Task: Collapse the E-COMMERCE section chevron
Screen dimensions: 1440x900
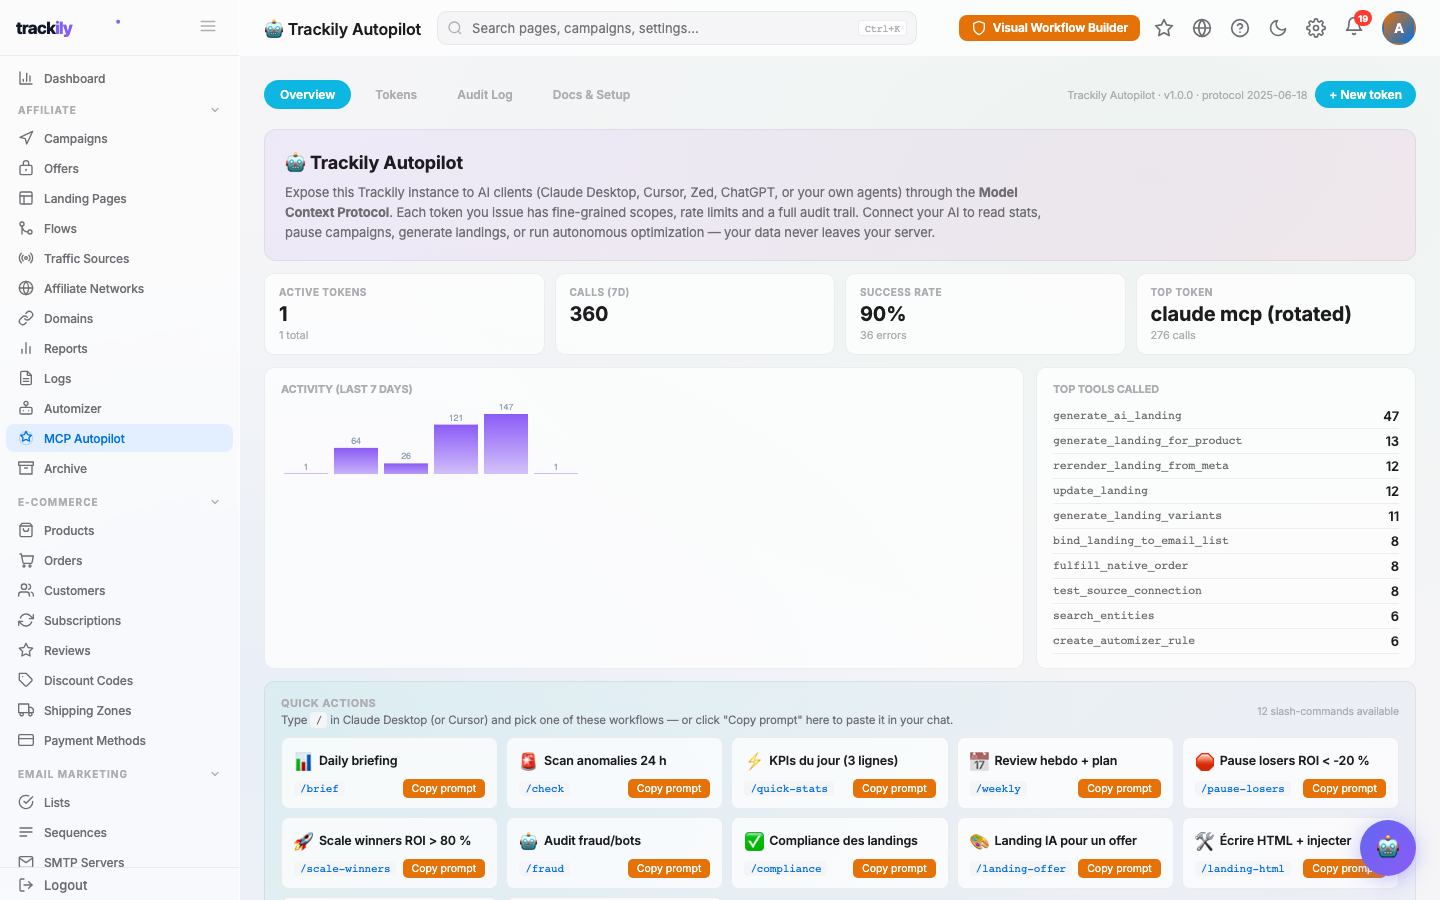Action: click(x=215, y=502)
